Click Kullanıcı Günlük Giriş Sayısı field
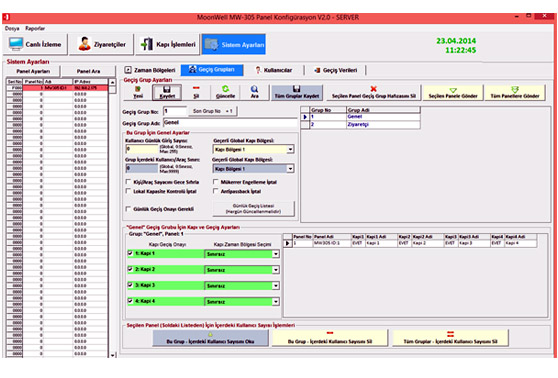Viewport: 558px width, 378px height. pyautogui.click(x=142, y=149)
